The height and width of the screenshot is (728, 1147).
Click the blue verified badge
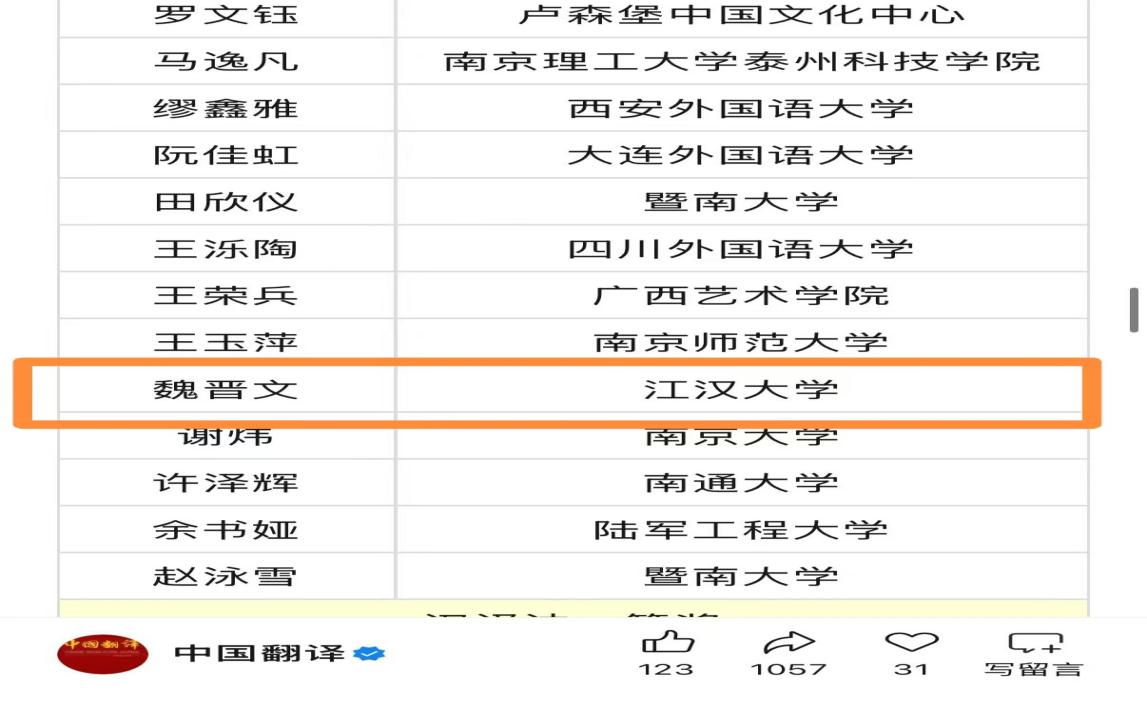(x=369, y=653)
